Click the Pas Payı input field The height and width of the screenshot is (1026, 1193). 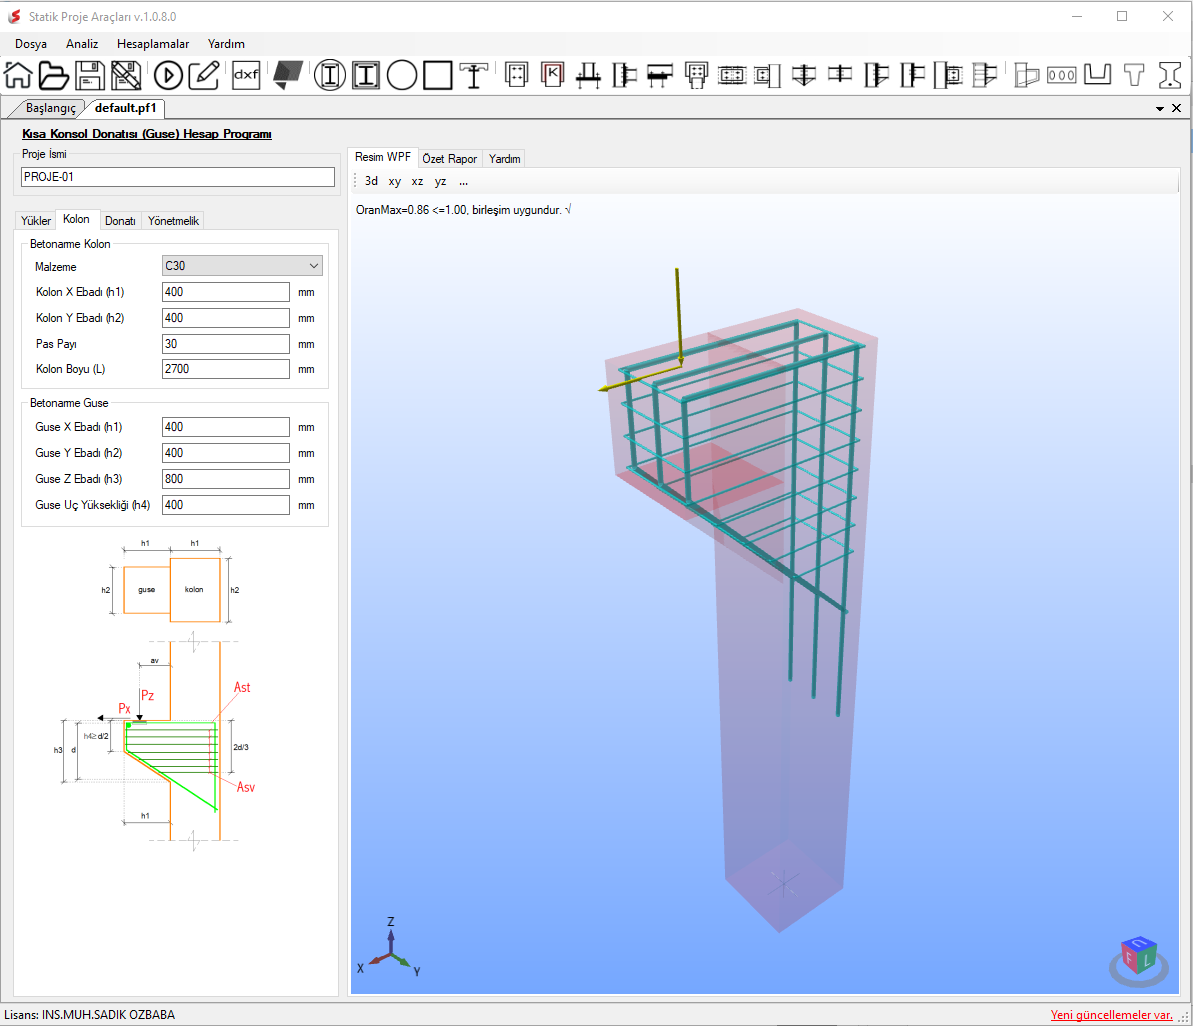[x=226, y=344]
